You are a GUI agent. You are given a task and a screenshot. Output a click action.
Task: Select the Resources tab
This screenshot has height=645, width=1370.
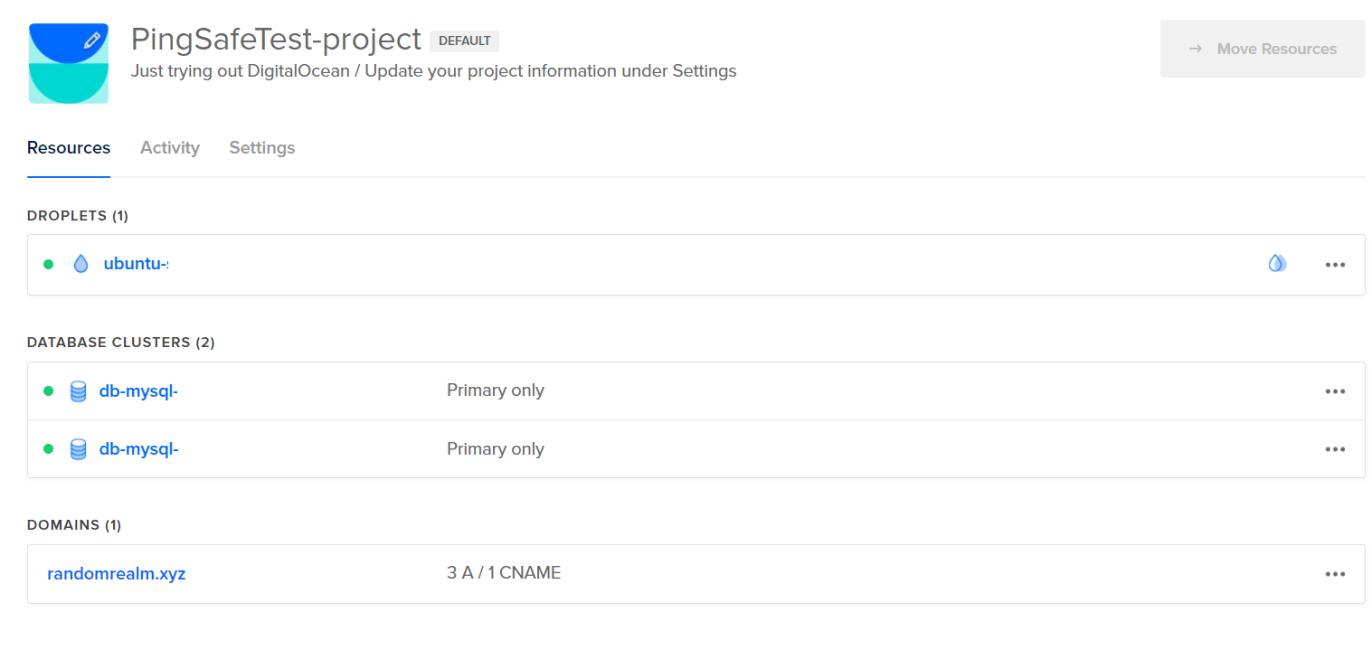click(x=69, y=148)
